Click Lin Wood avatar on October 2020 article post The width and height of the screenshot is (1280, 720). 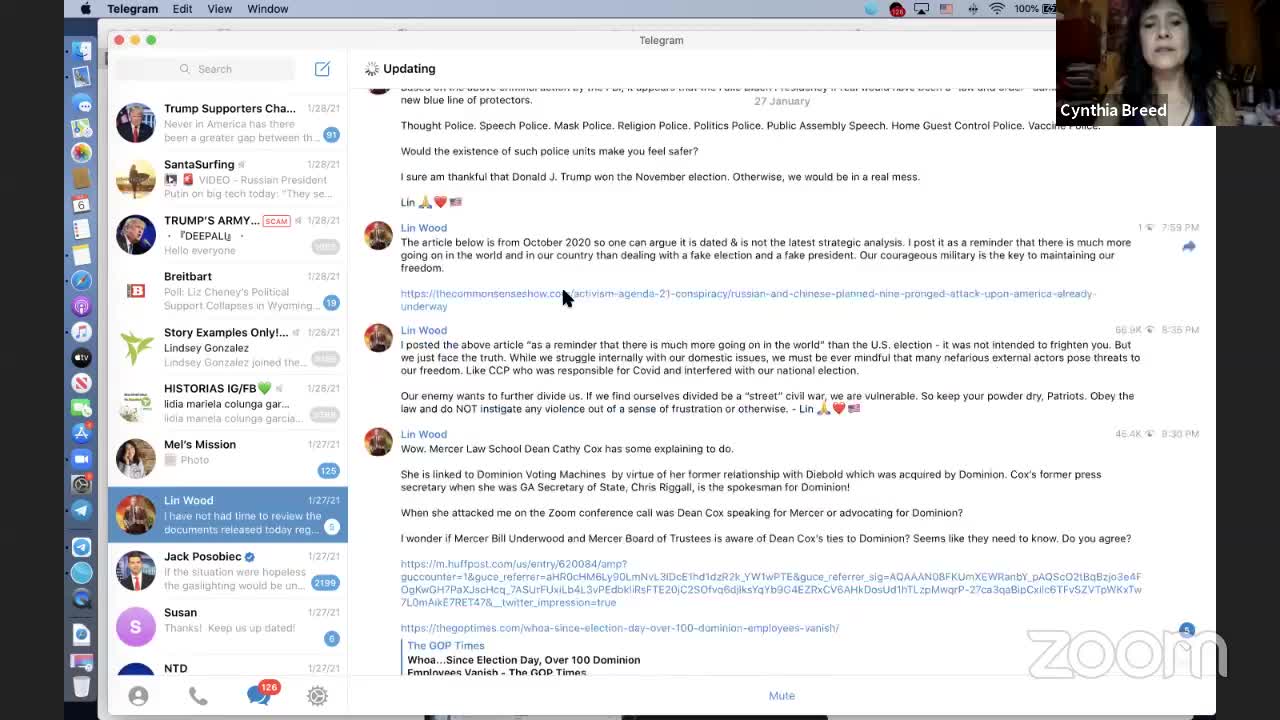point(378,236)
